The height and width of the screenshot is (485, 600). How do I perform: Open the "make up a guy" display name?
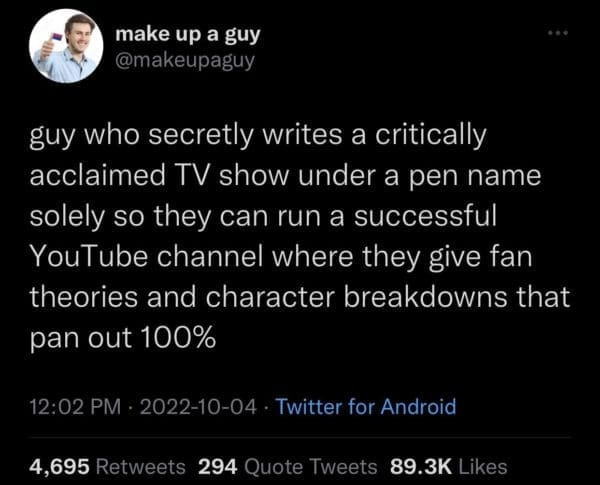pos(188,34)
